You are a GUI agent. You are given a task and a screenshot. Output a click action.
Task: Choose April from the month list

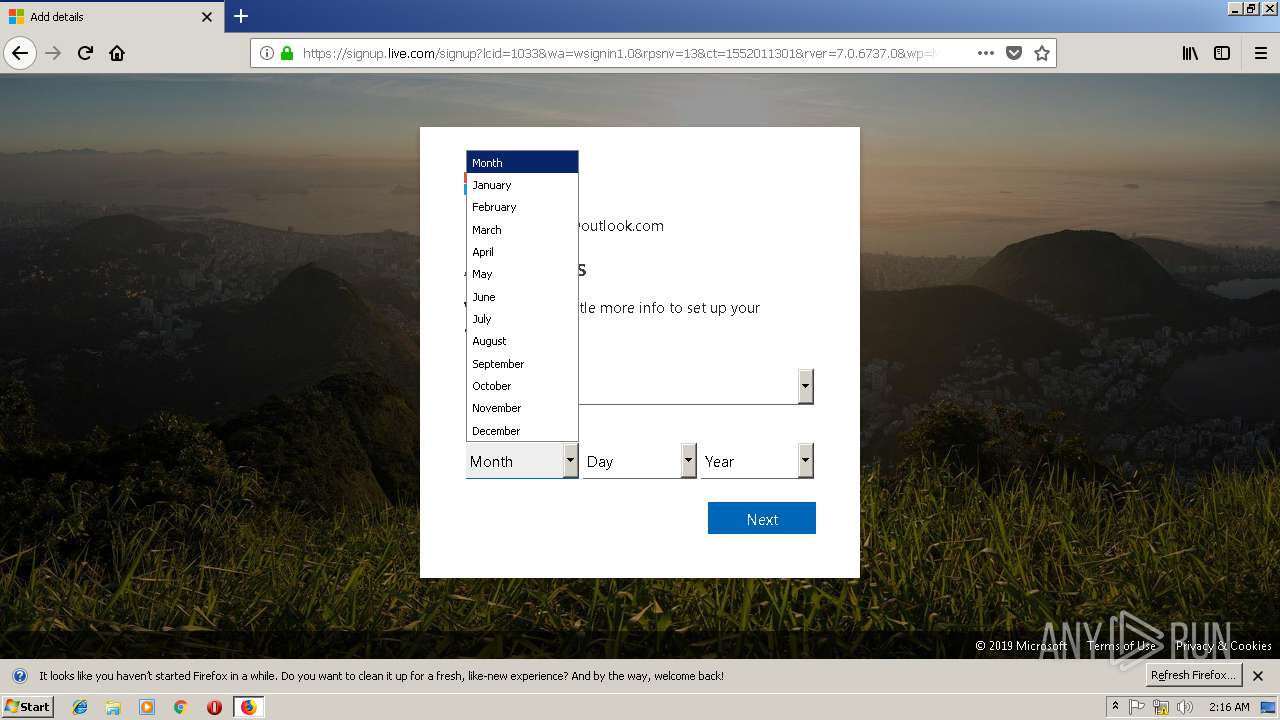click(522, 252)
